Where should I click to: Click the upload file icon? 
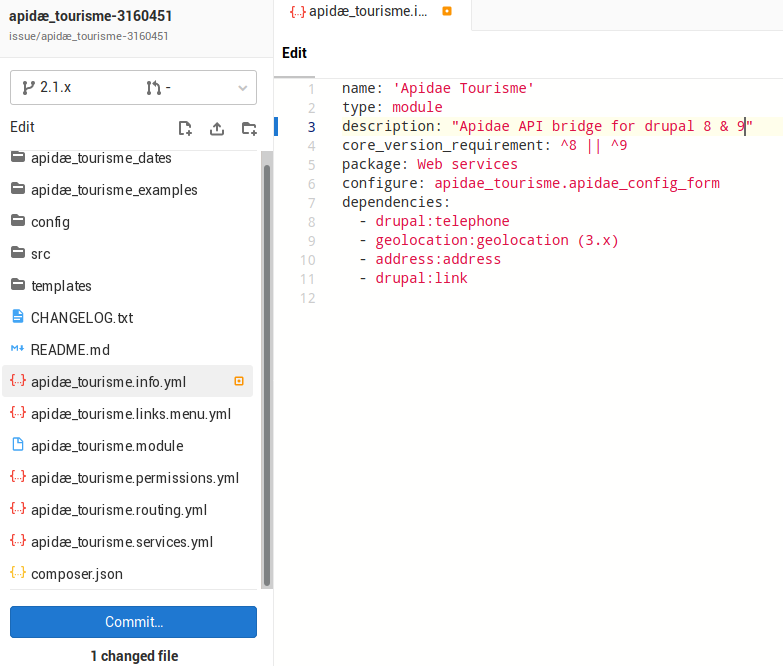[217, 128]
